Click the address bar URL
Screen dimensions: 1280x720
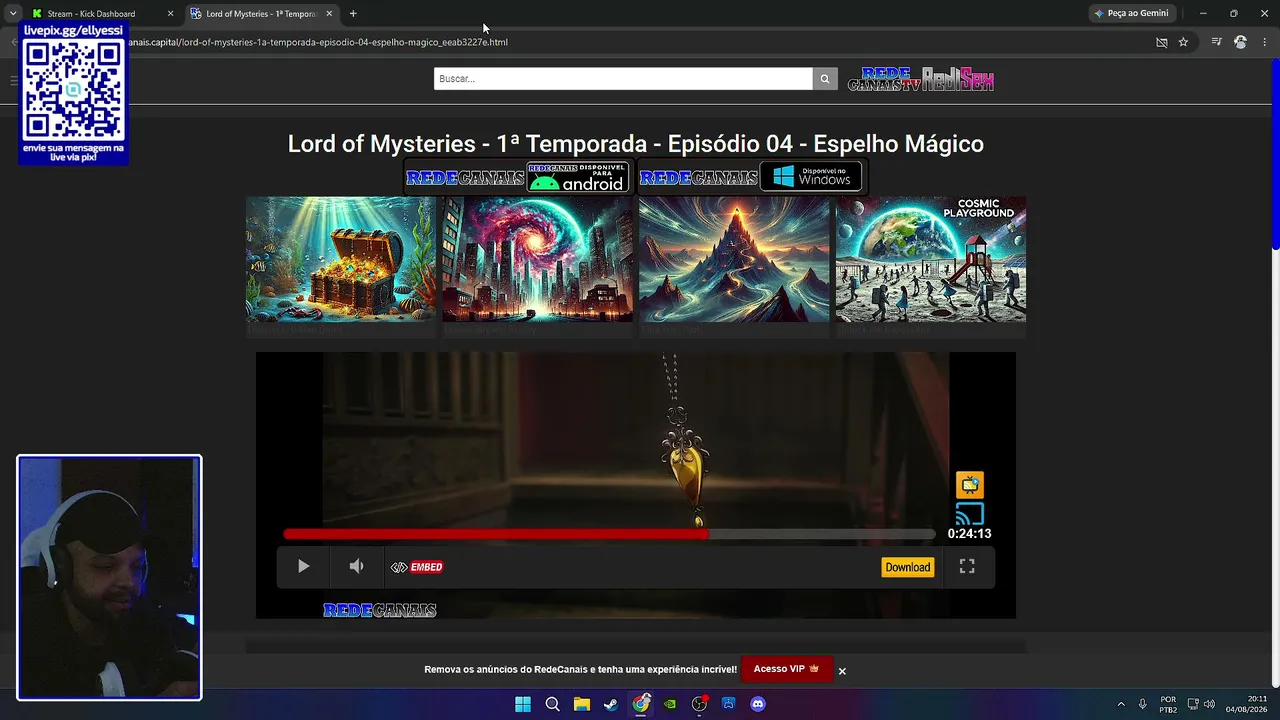tap(320, 42)
